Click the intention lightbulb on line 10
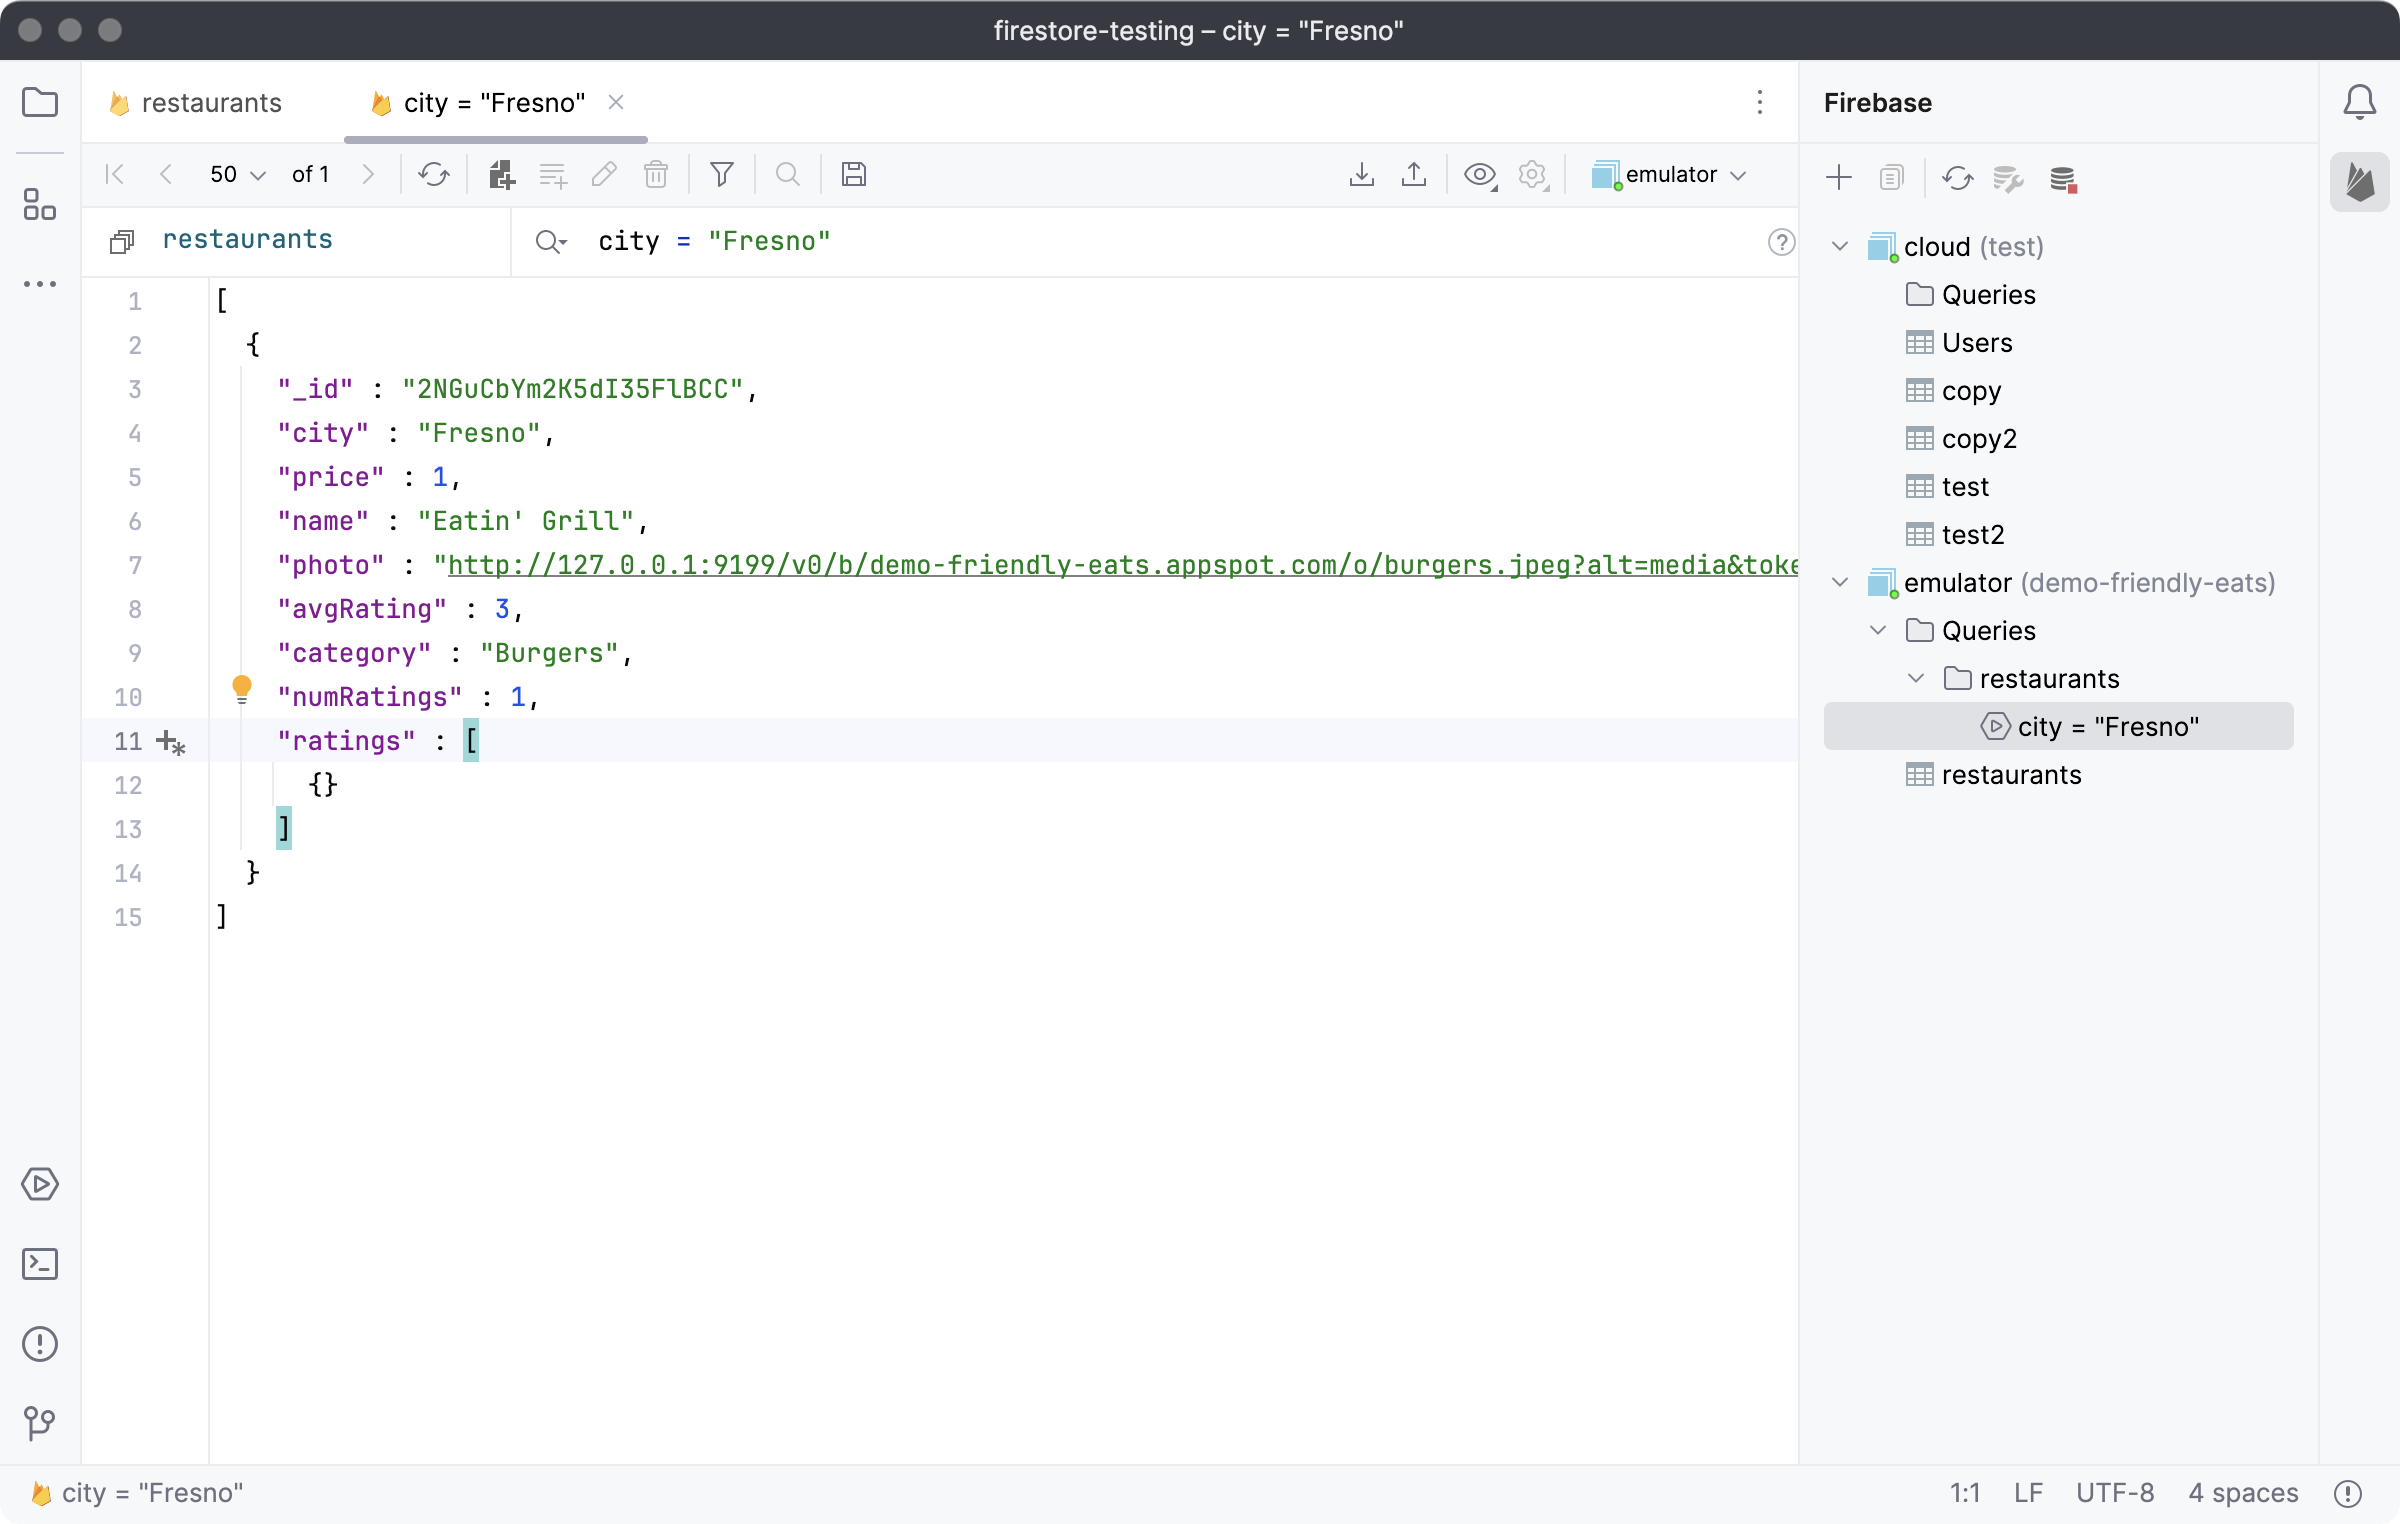The width and height of the screenshot is (2400, 1524). (x=242, y=688)
